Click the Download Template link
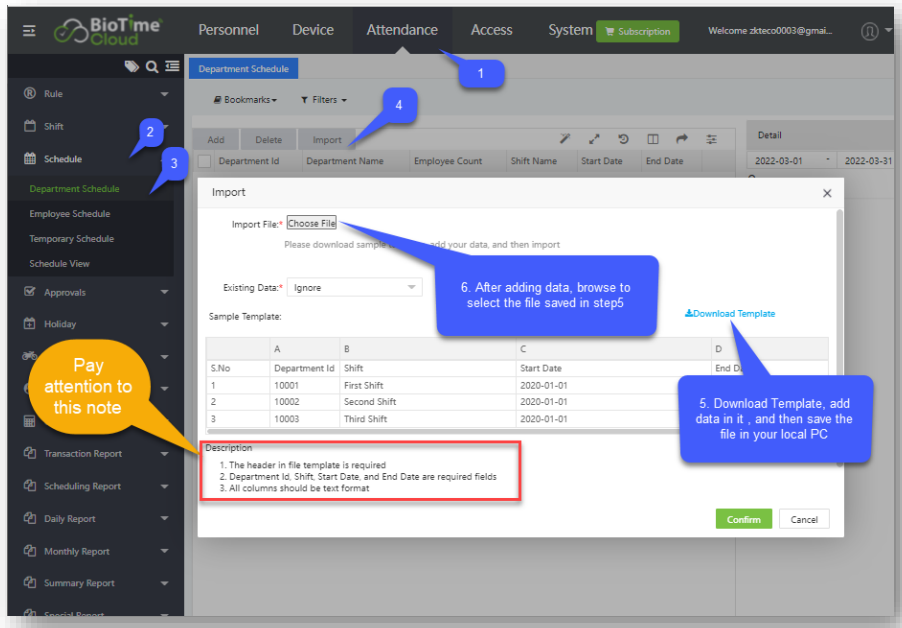Screen dimensions: 902x628 [x=730, y=314]
